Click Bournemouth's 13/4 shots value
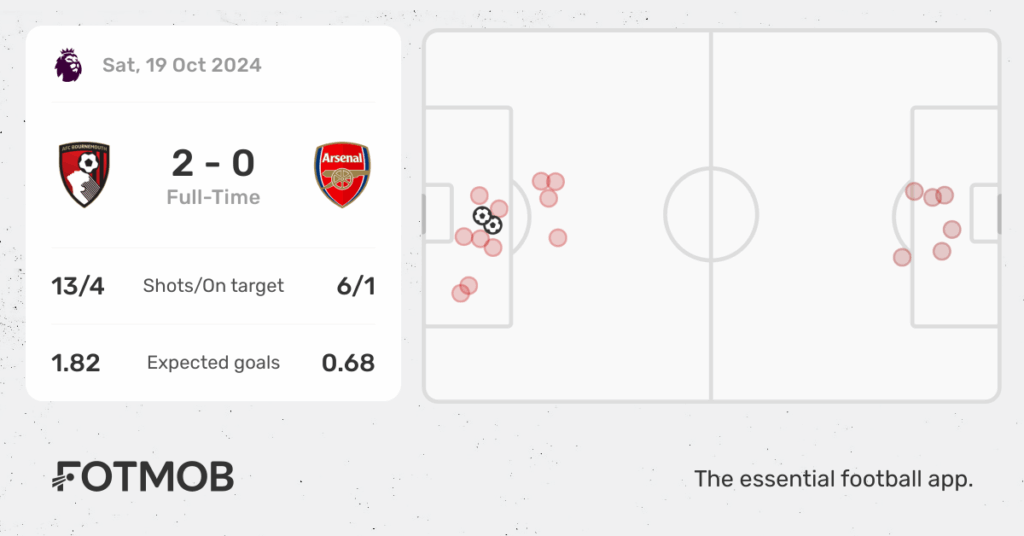This screenshot has height=536, width=1024. (x=78, y=286)
